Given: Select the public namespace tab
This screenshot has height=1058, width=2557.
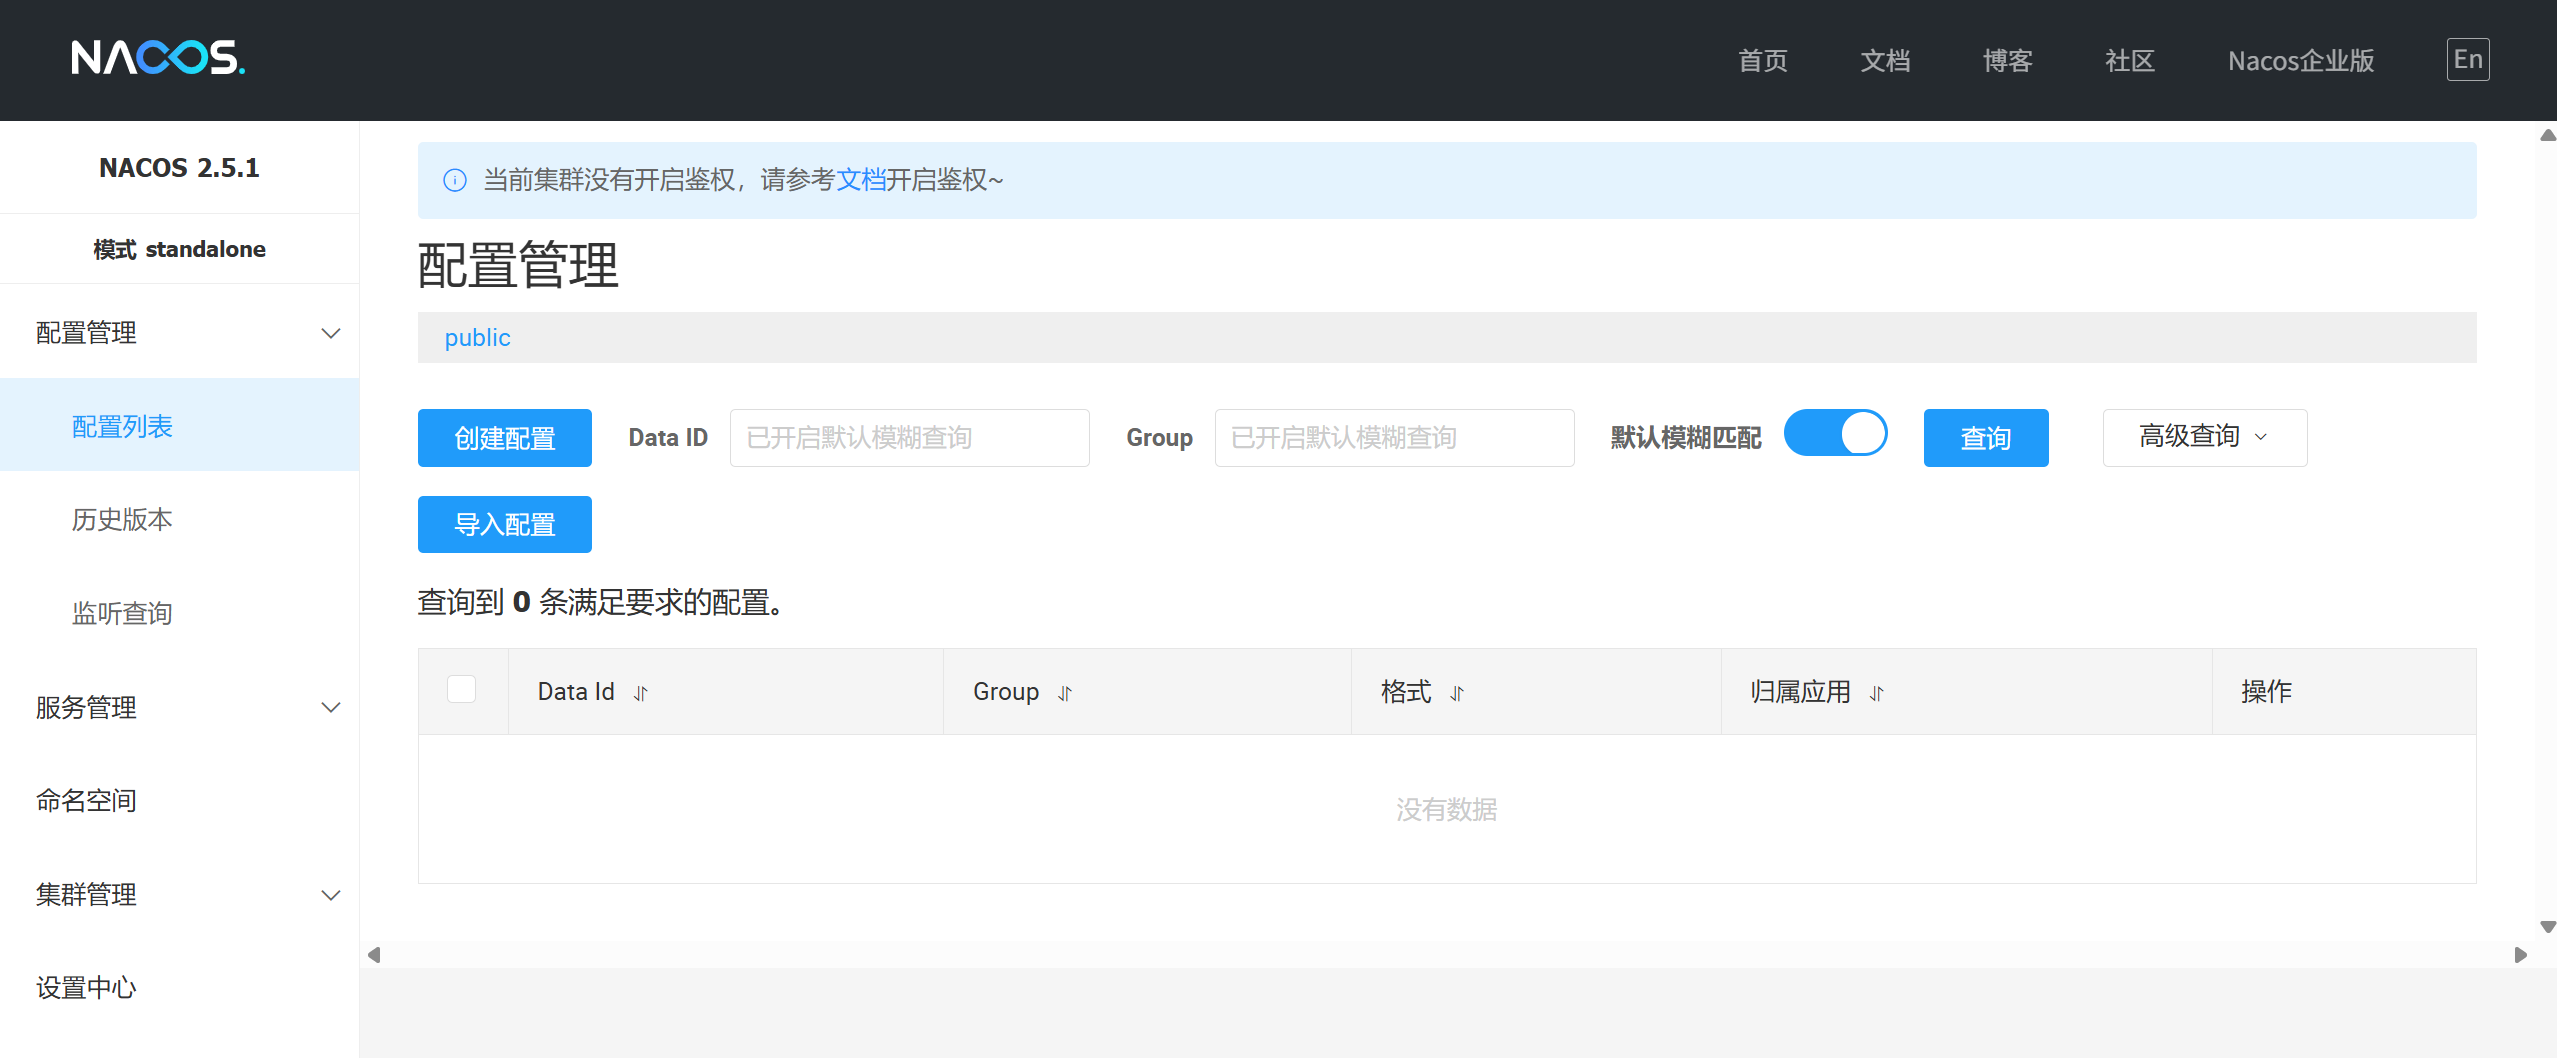Looking at the screenshot, I should point(477,338).
